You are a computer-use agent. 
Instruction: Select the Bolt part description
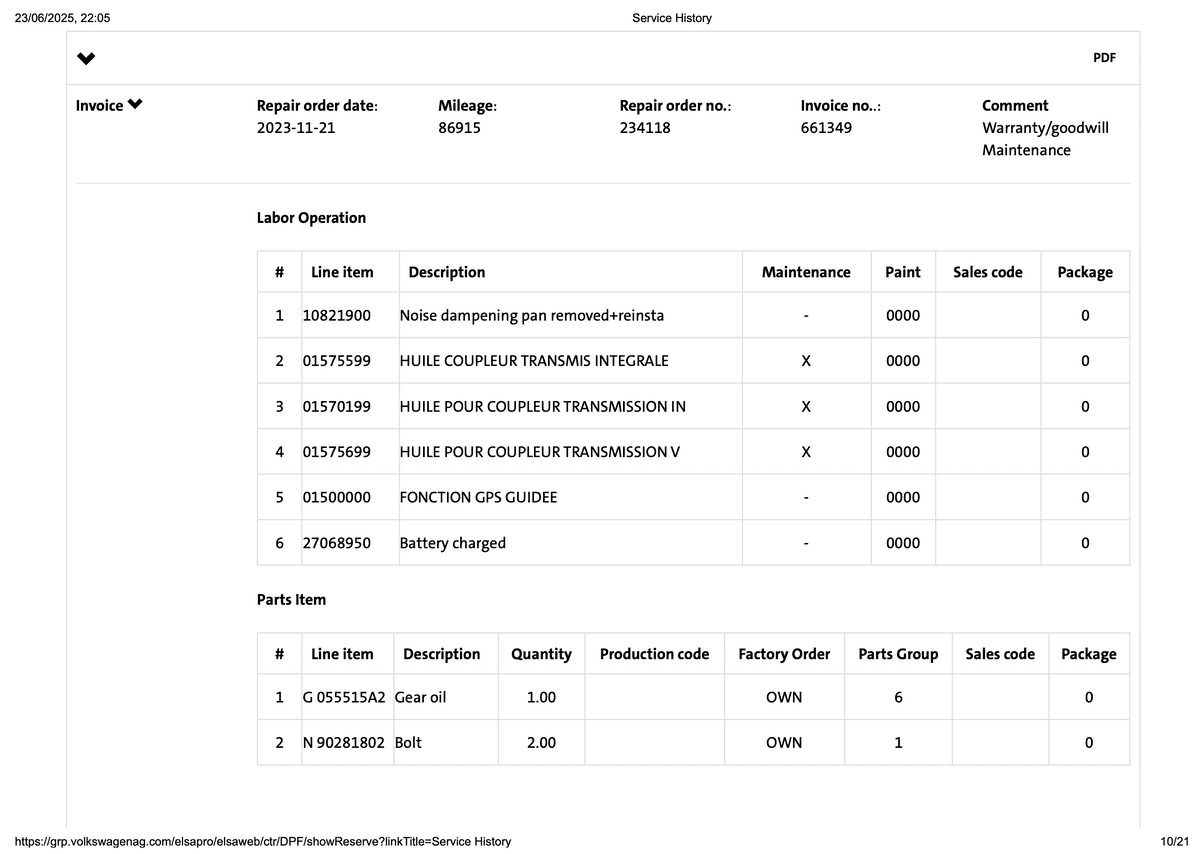(x=408, y=743)
